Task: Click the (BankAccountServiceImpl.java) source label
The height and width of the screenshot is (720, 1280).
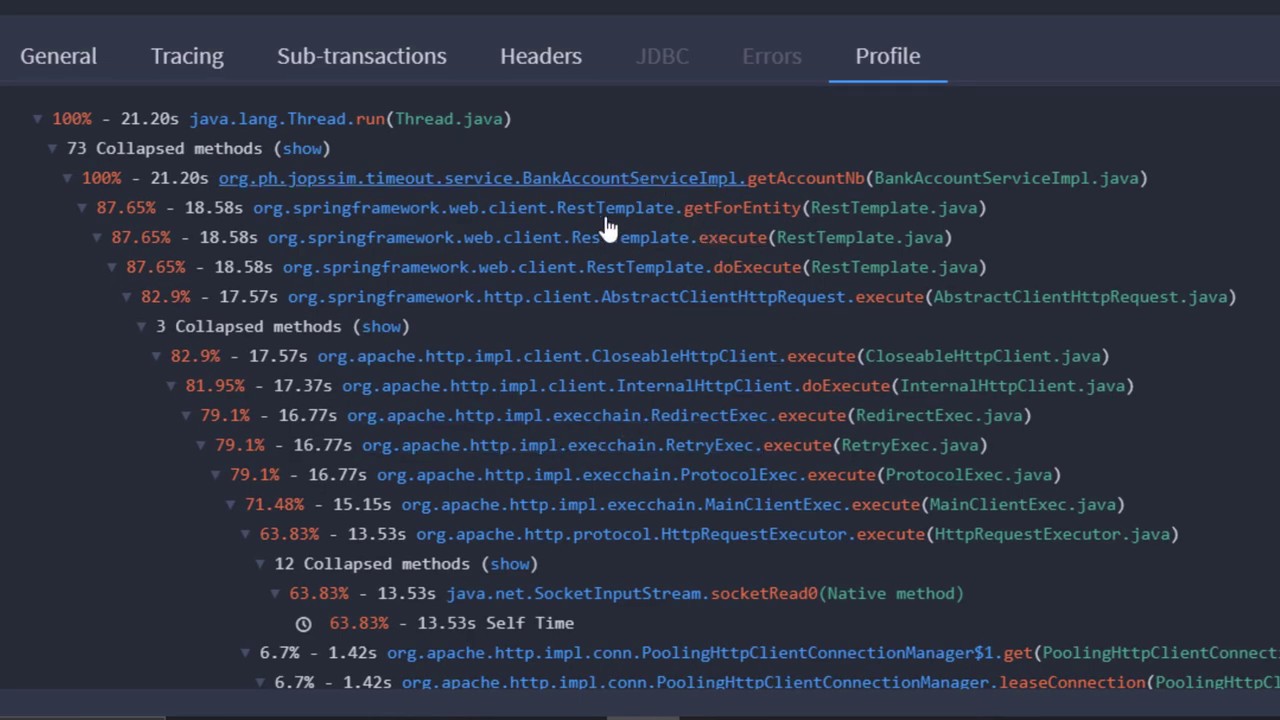Action: [x=1006, y=178]
